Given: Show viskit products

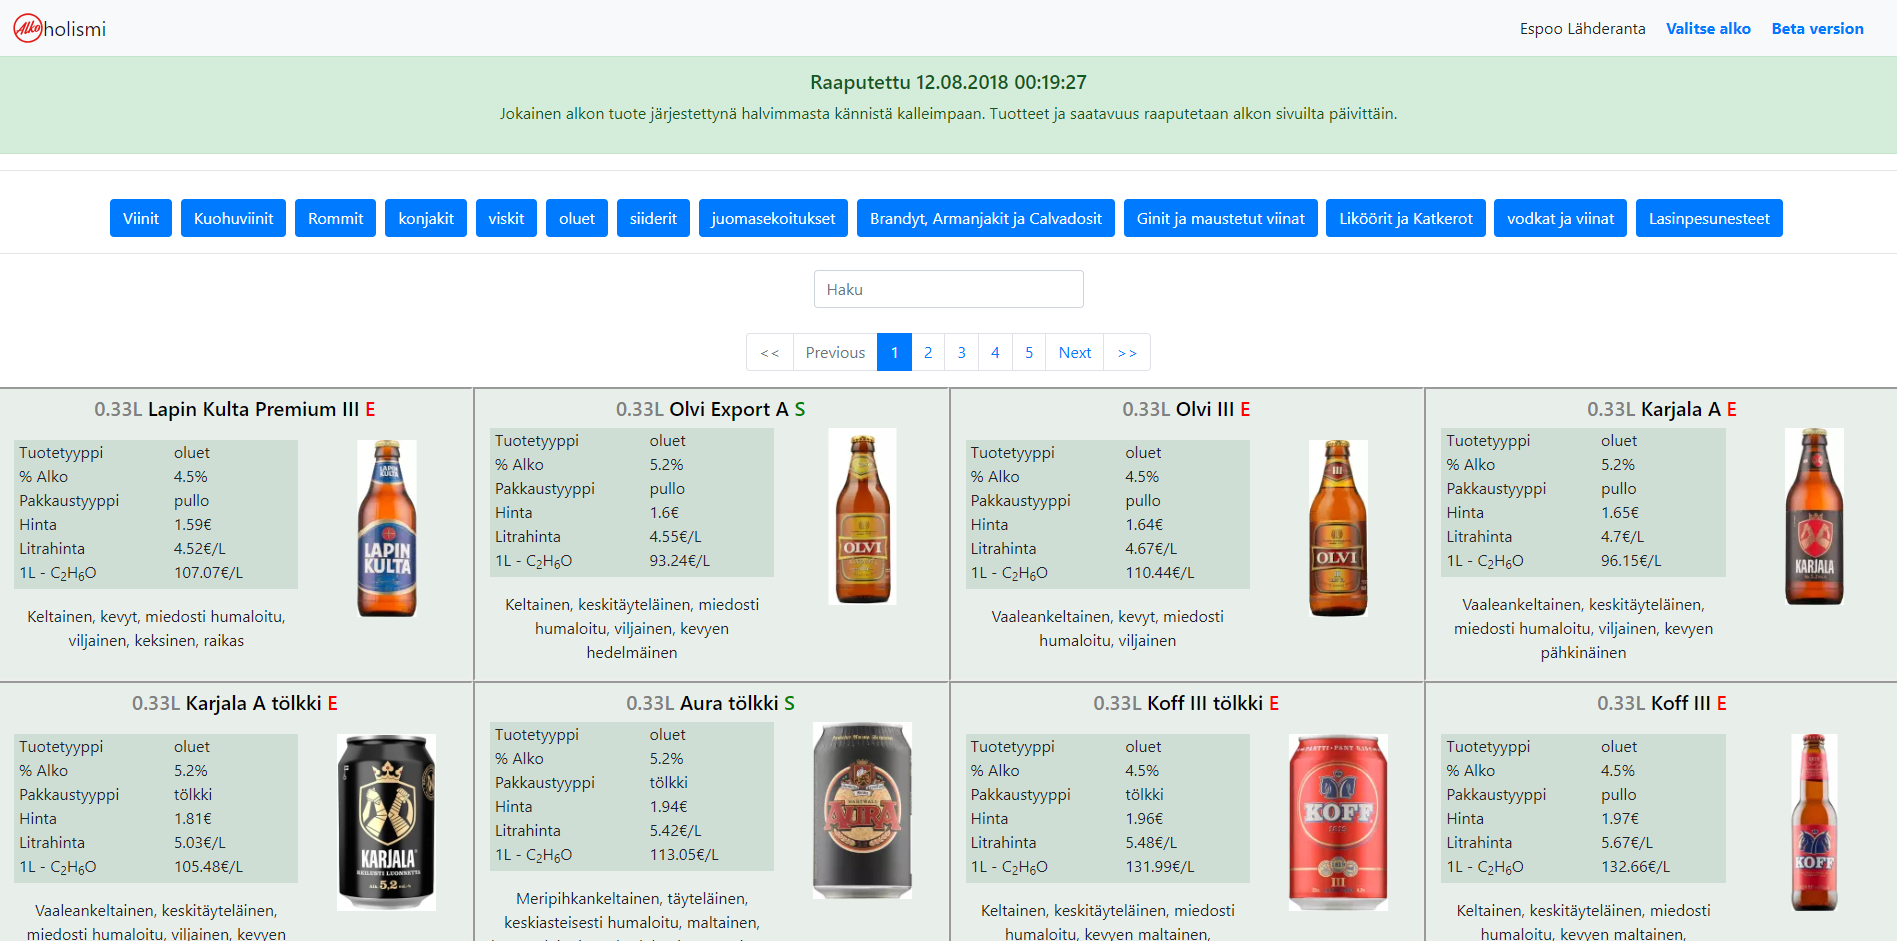Looking at the screenshot, I should pyautogui.click(x=506, y=218).
